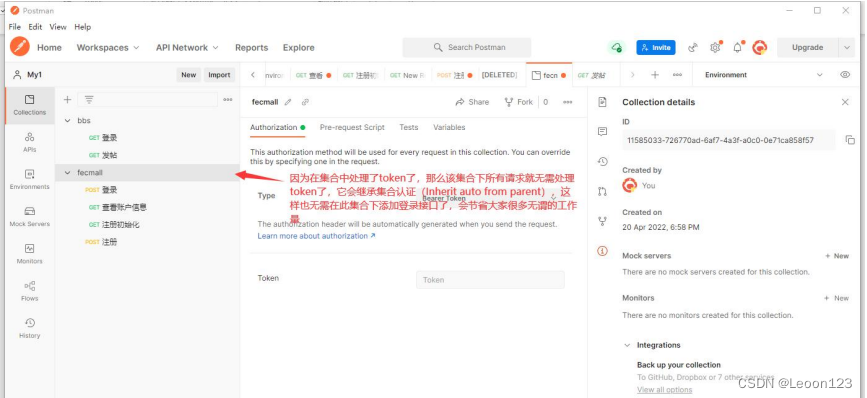Click the Invite button
867x398 pixels.
coord(656,48)
